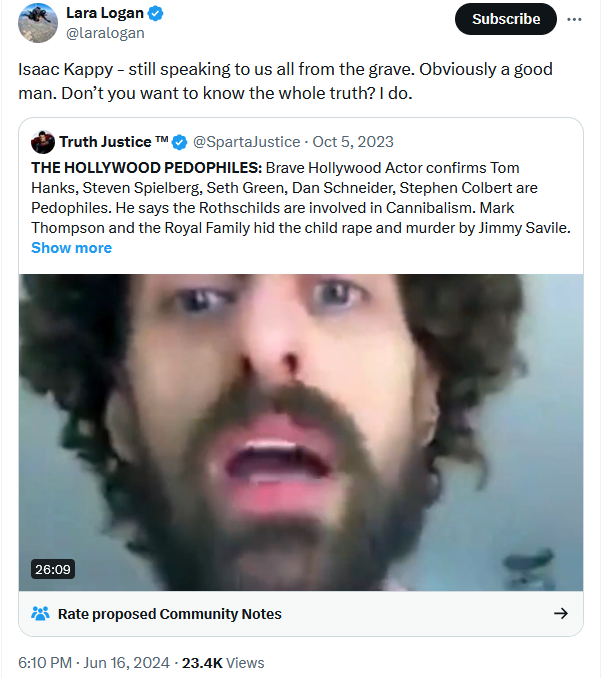Open the 6:10 PM Jun 16, 2024 timestamp
The image size is (602, 678).
coord(94,663)
